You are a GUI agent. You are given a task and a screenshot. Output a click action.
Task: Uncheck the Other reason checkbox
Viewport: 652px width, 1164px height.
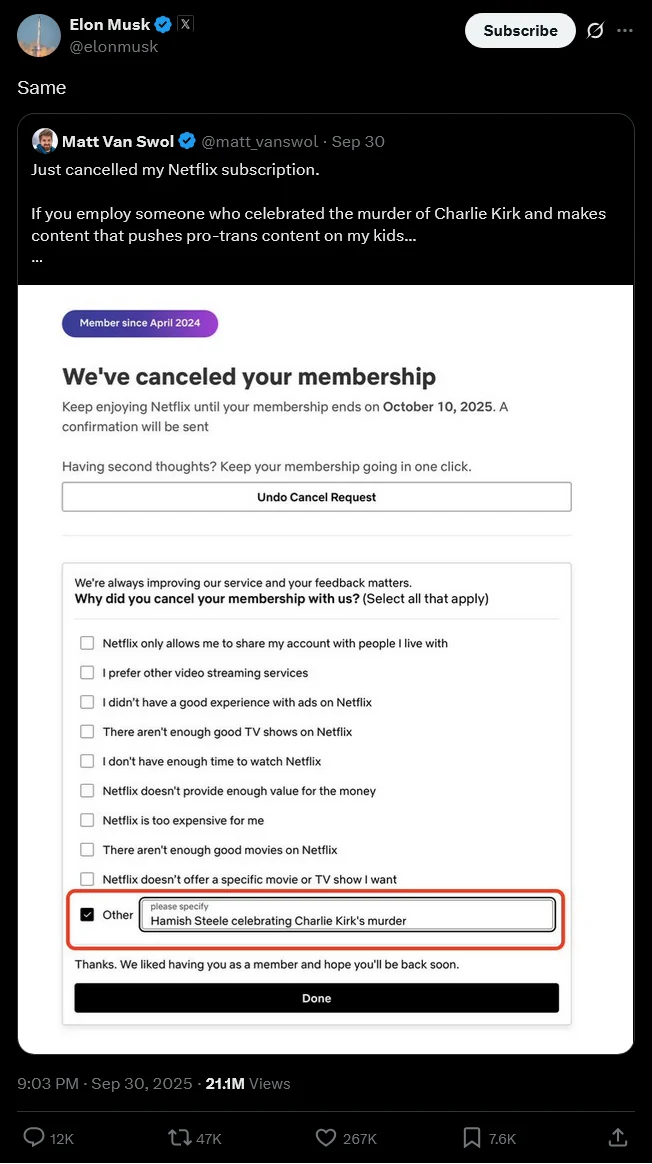(87, 914)
